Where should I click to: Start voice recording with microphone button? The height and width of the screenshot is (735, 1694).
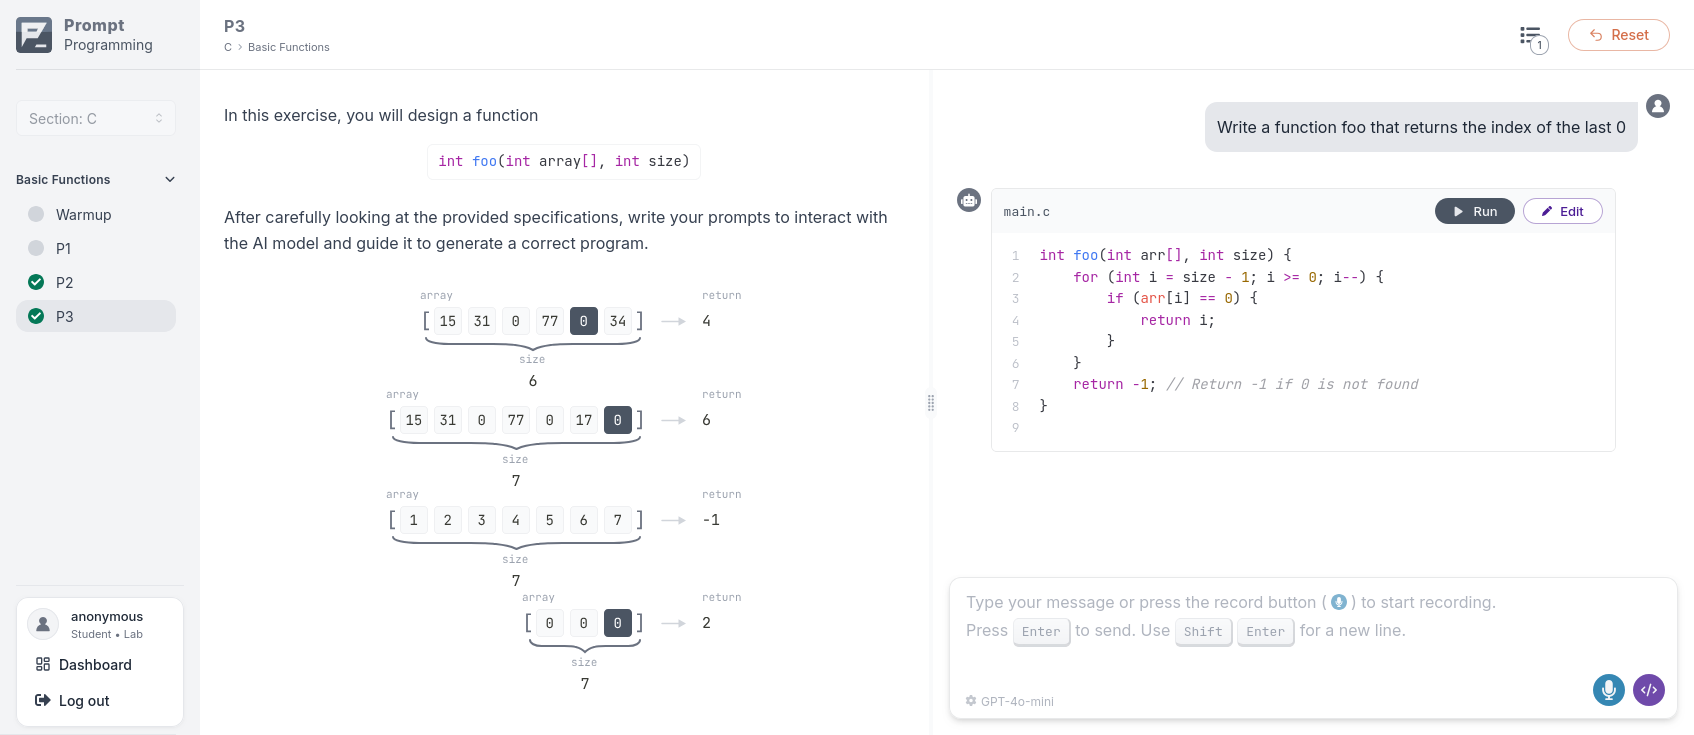1608,690
